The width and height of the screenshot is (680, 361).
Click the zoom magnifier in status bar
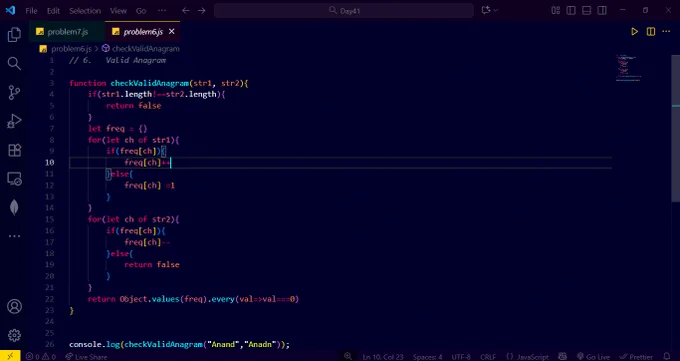coord(348,356)
